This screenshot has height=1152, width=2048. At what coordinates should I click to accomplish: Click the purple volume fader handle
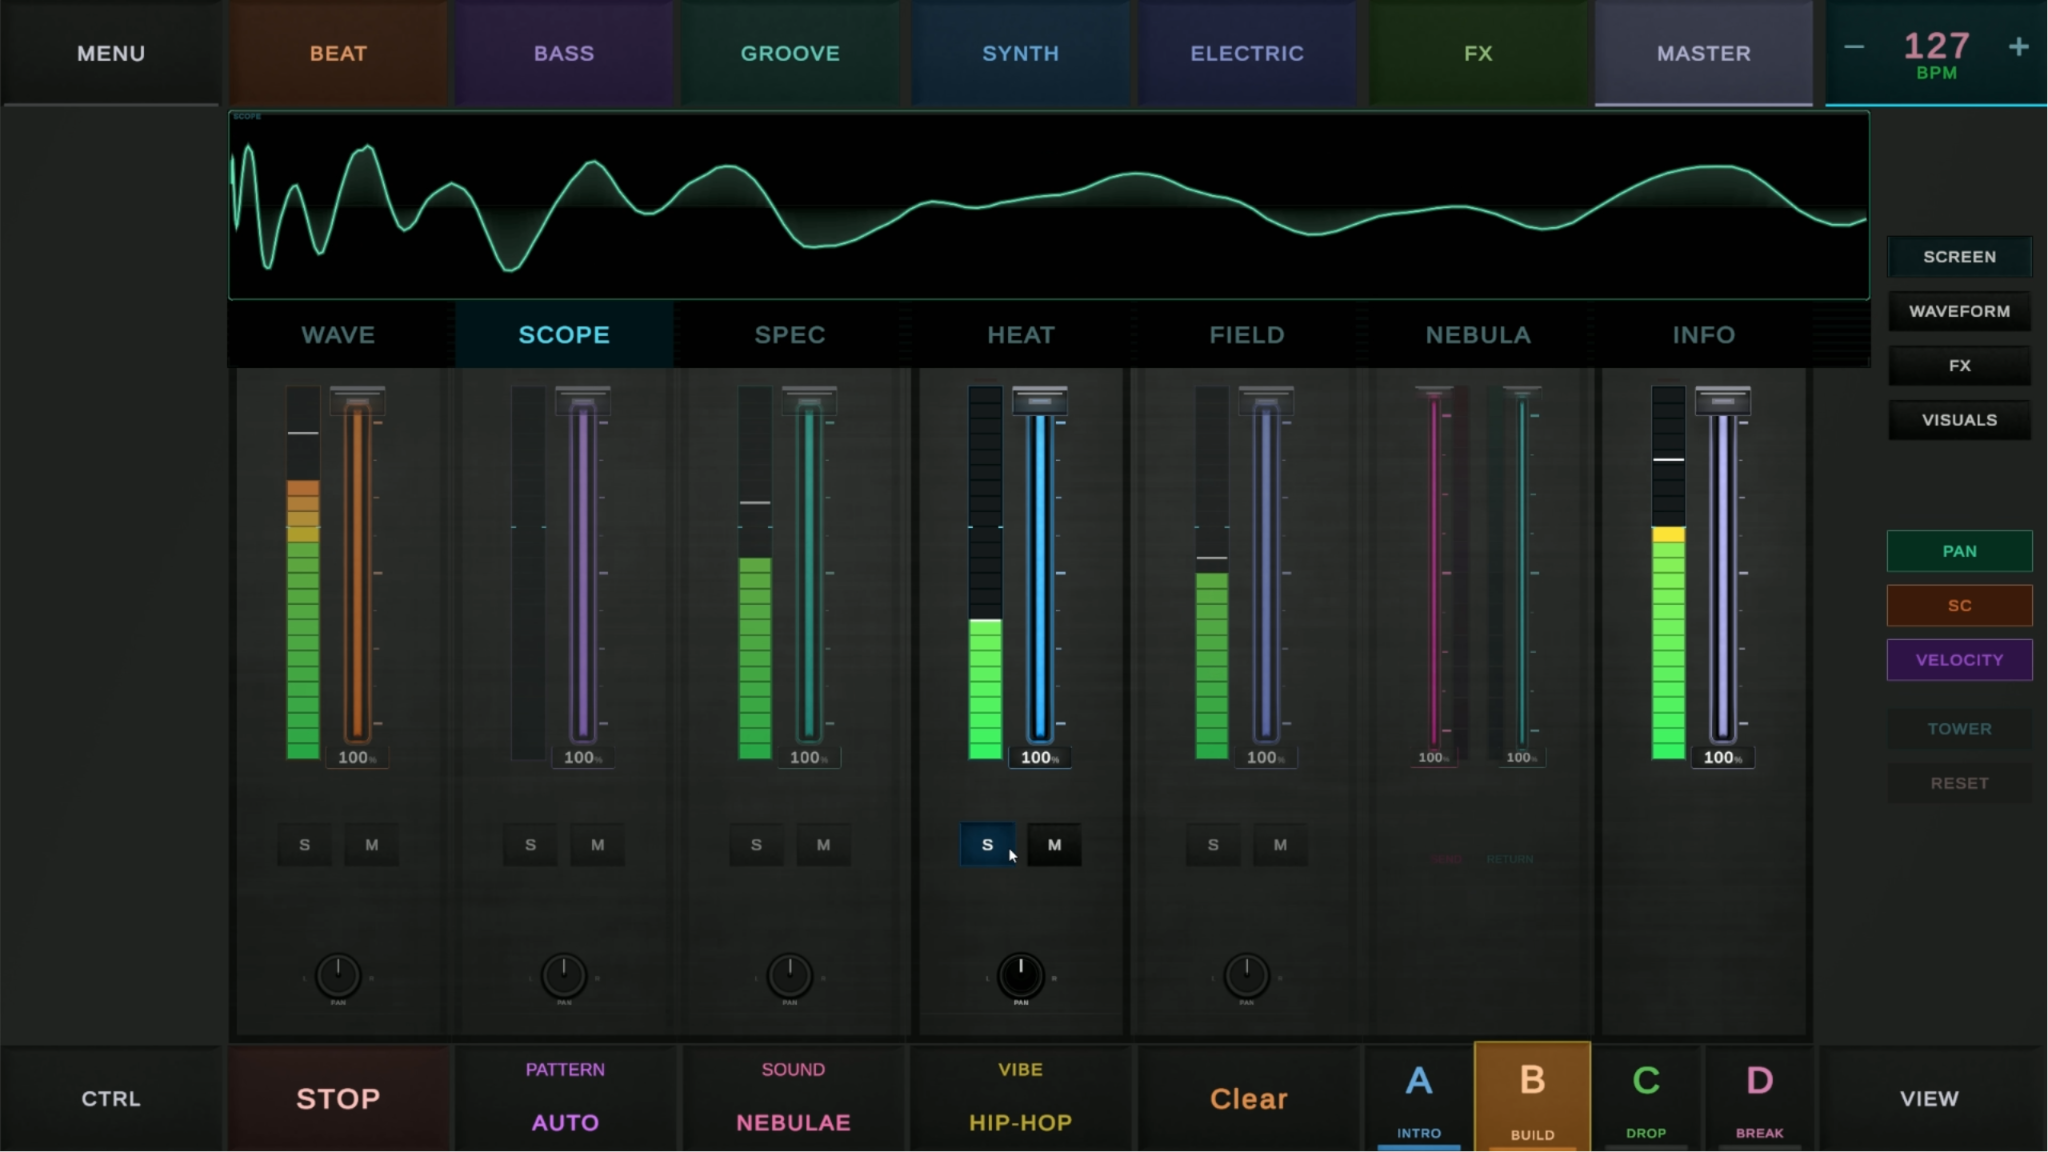(583, 400)
